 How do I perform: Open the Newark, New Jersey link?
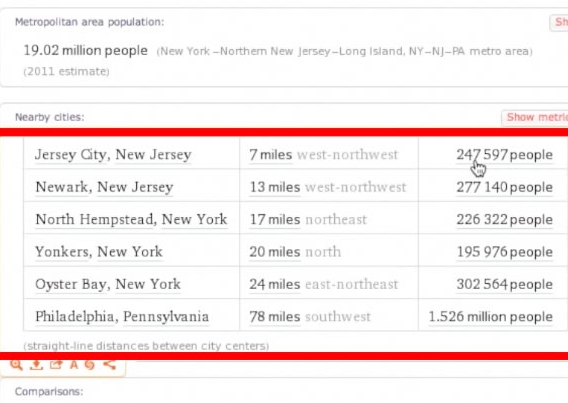[x=104, y=187]
